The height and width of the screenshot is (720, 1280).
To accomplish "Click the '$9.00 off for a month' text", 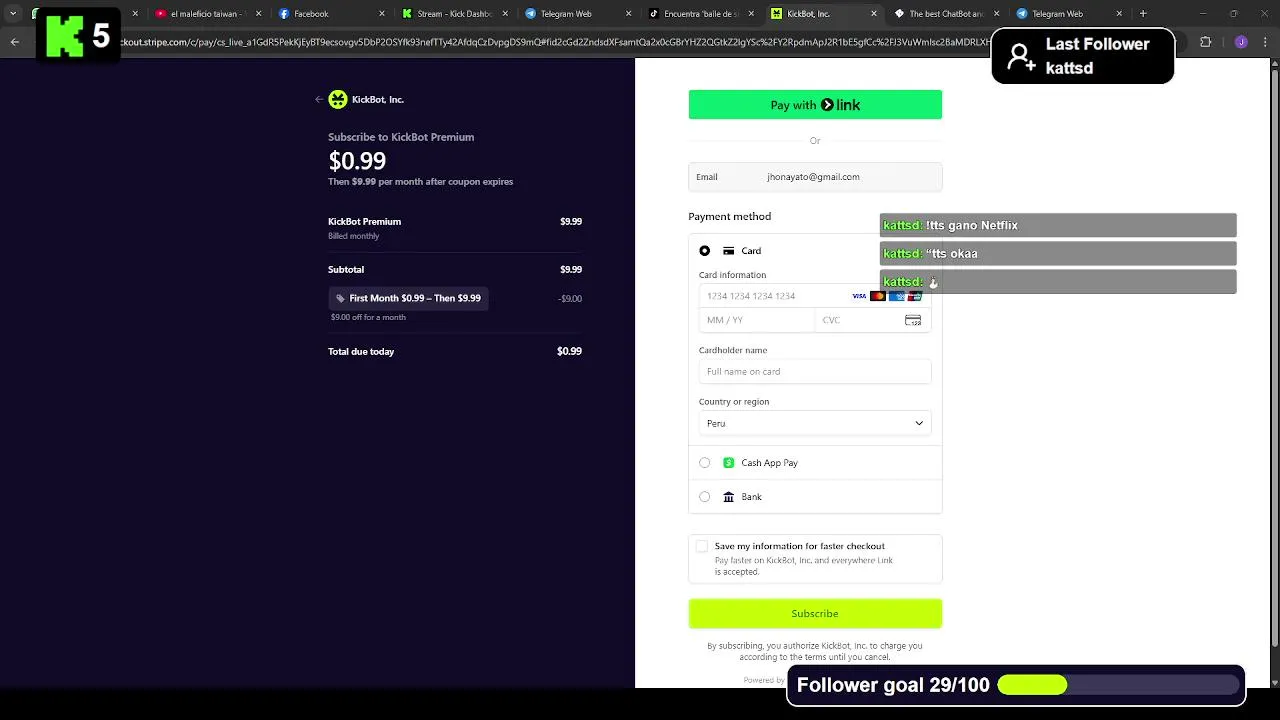I will [368, 317].
